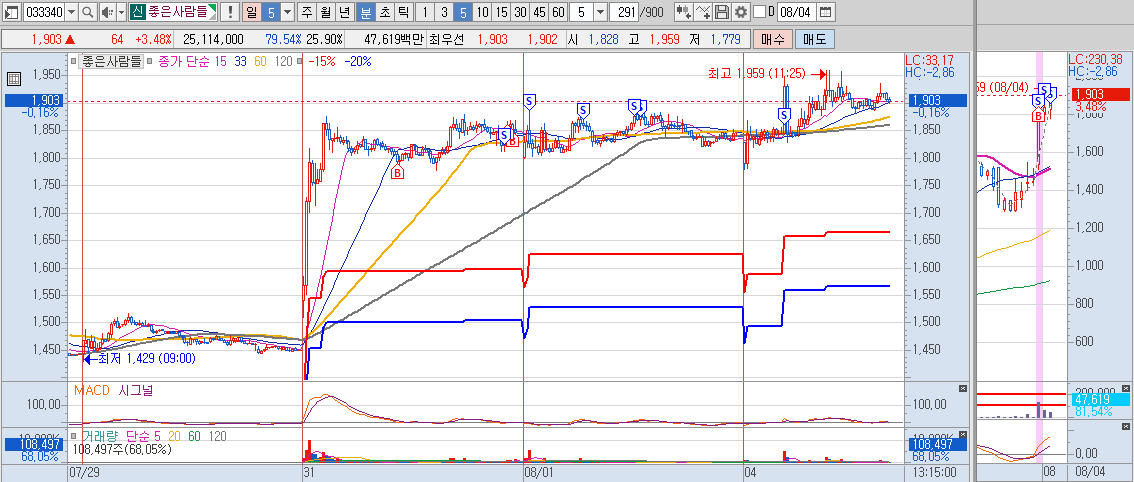This screenshot has height=482, width=1134.
Task: Open the custom interval dropdown showing 5
Action: tap(600, 12)
